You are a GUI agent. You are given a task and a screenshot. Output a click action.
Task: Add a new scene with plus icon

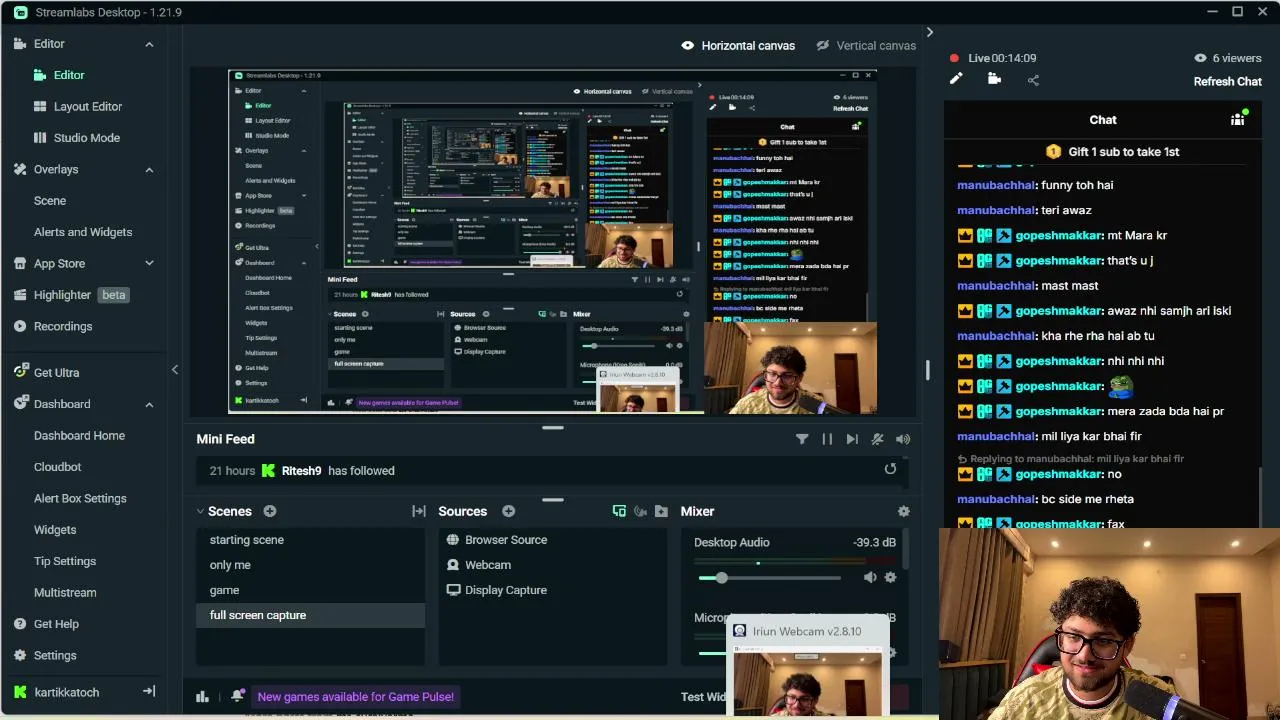pos(270,512)
